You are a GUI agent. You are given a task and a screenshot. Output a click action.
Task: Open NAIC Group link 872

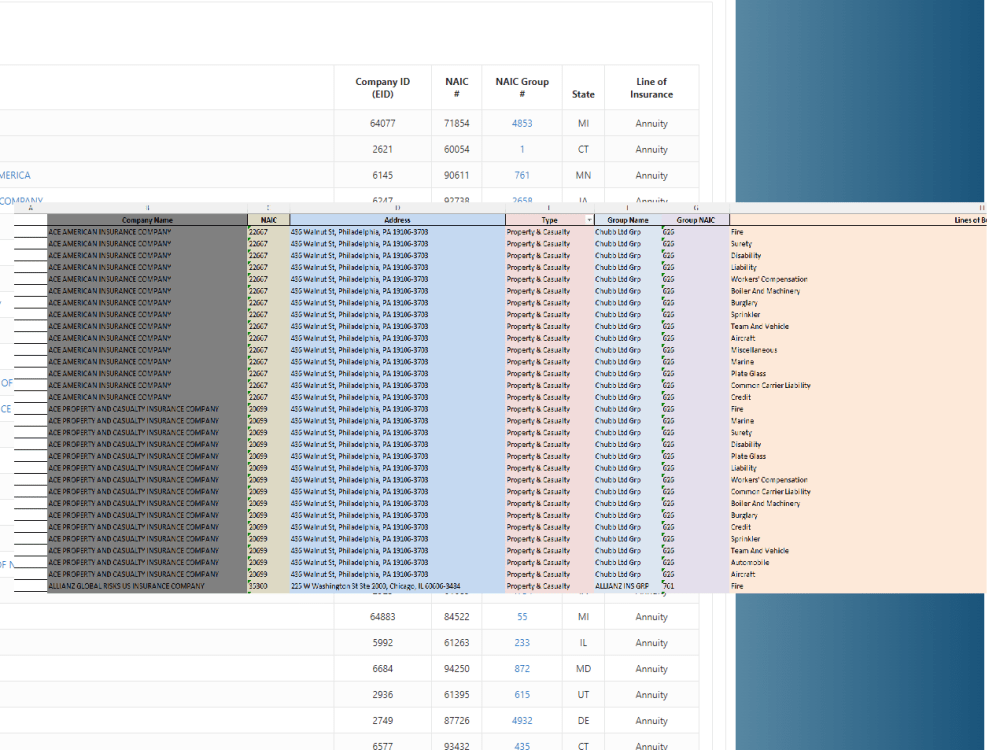point(522,669)
